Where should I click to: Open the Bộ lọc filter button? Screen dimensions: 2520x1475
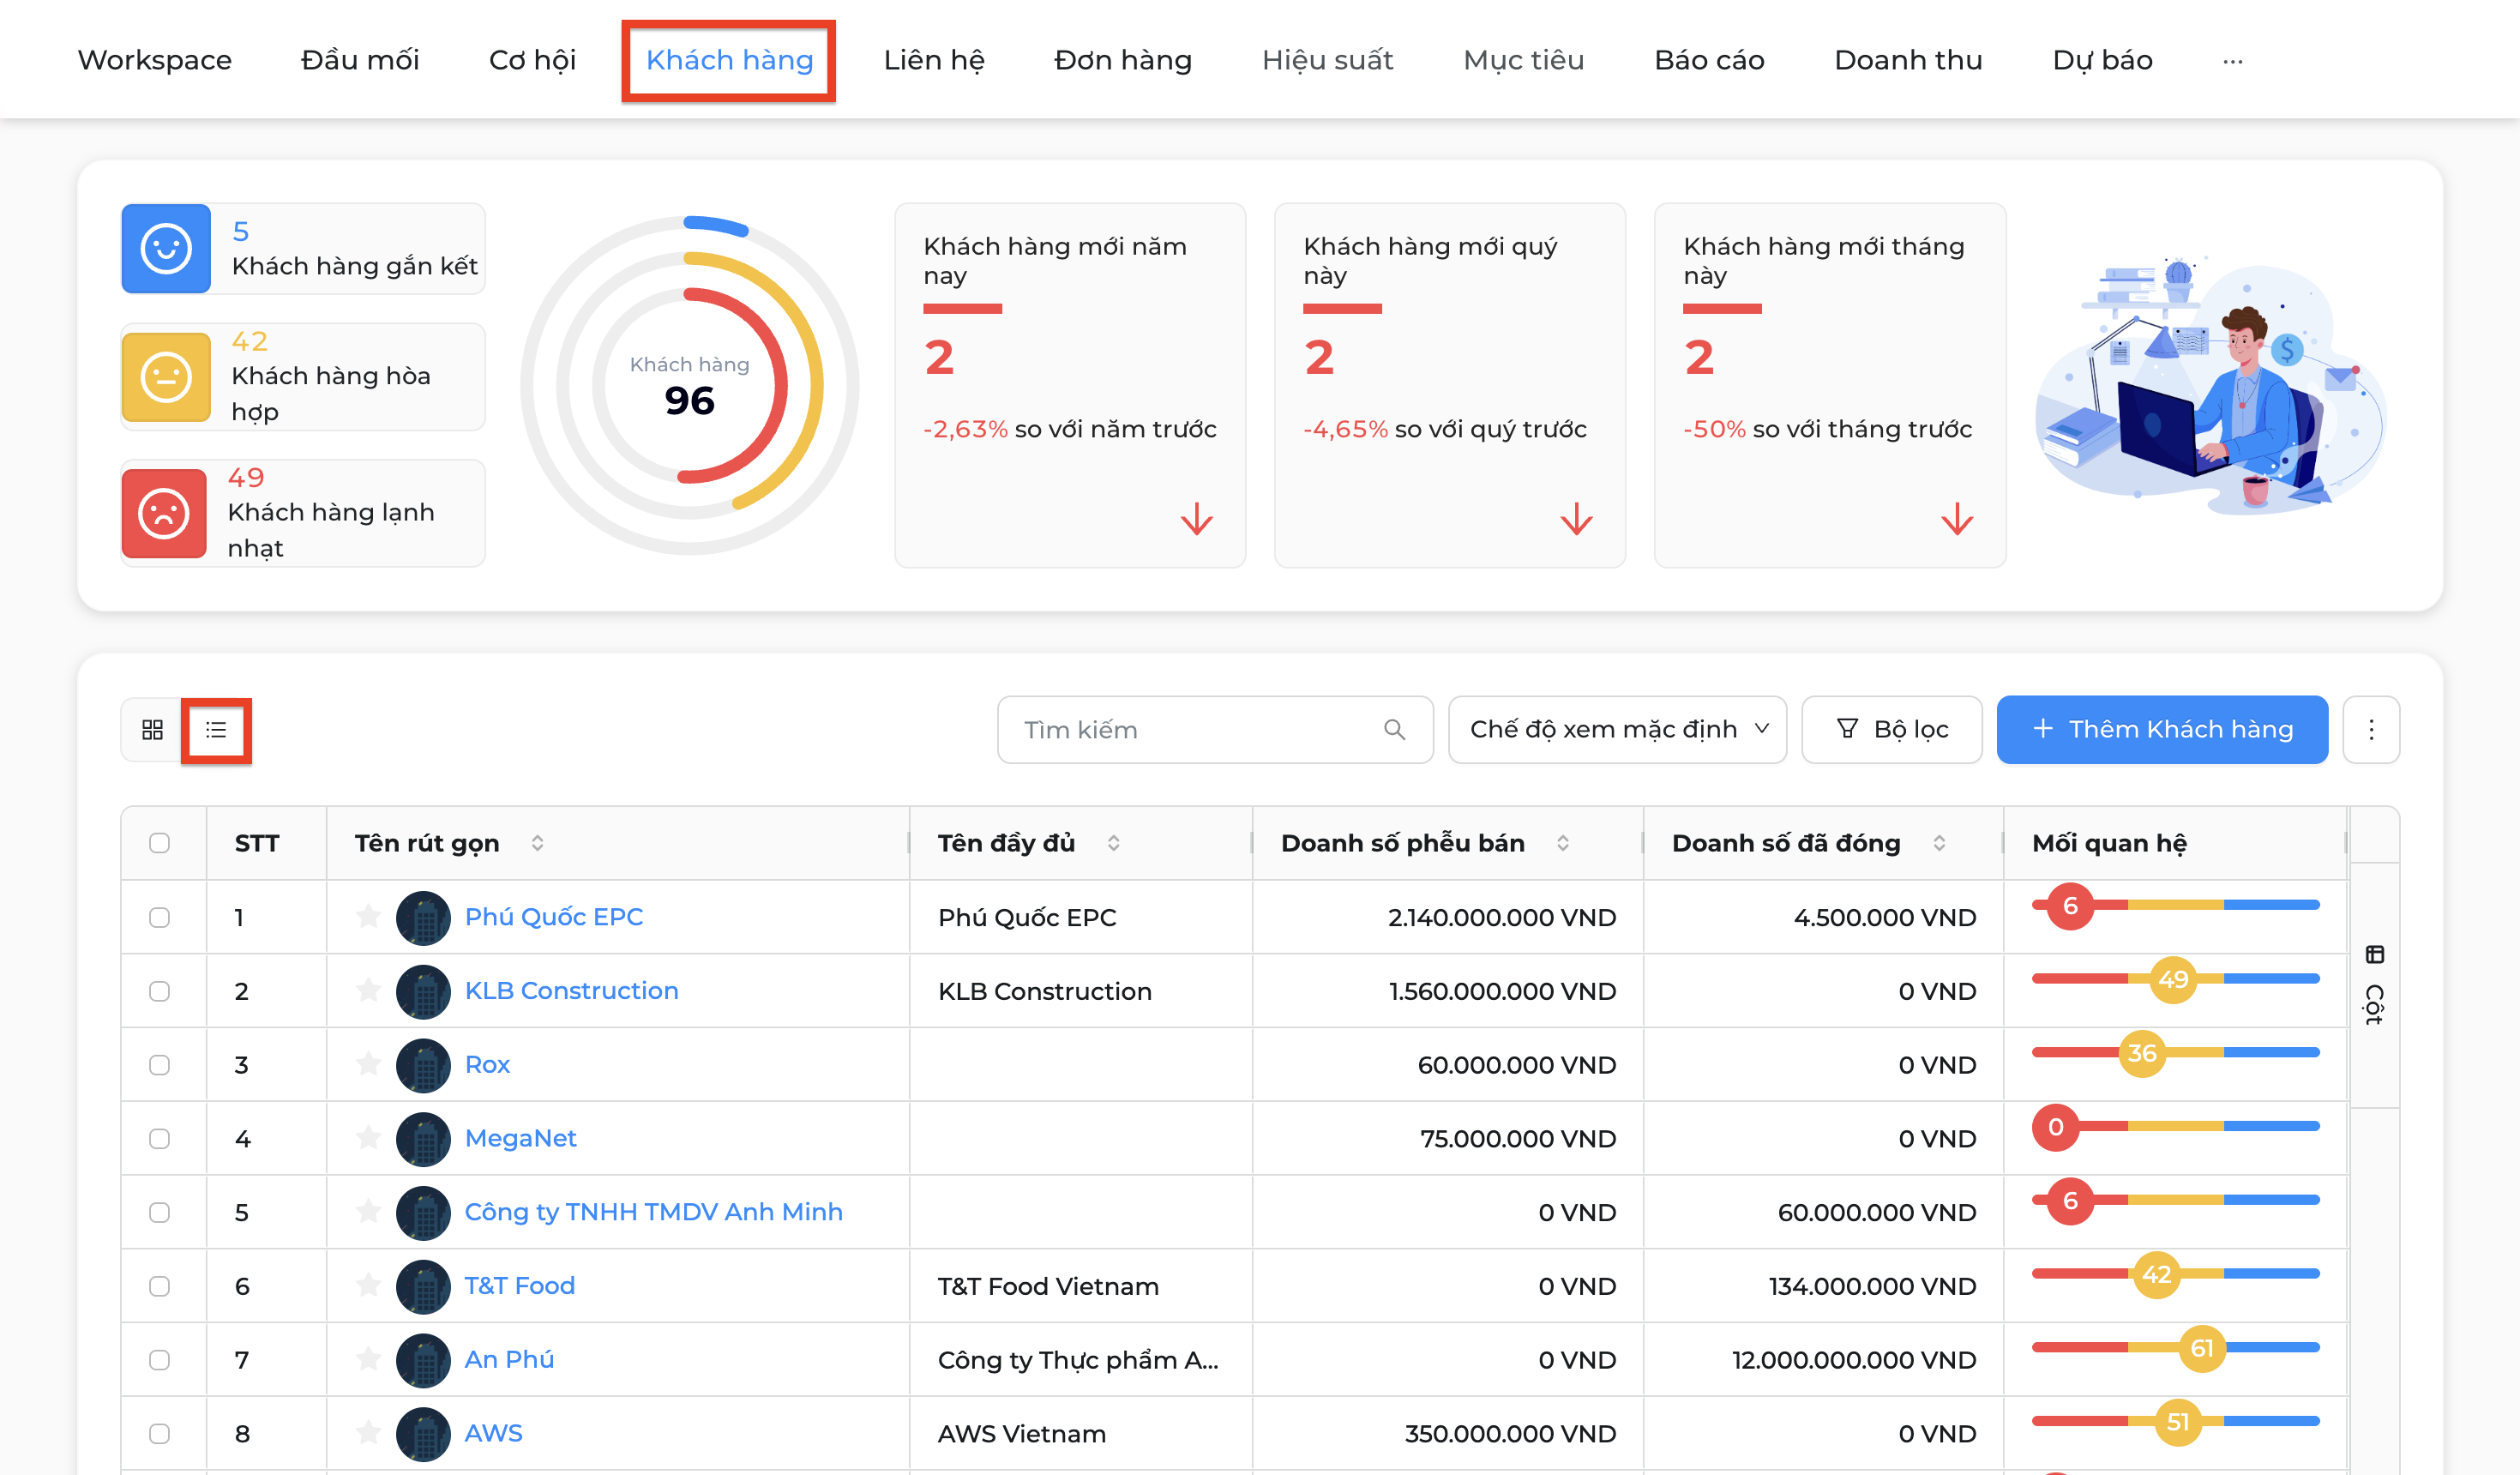1892,730
